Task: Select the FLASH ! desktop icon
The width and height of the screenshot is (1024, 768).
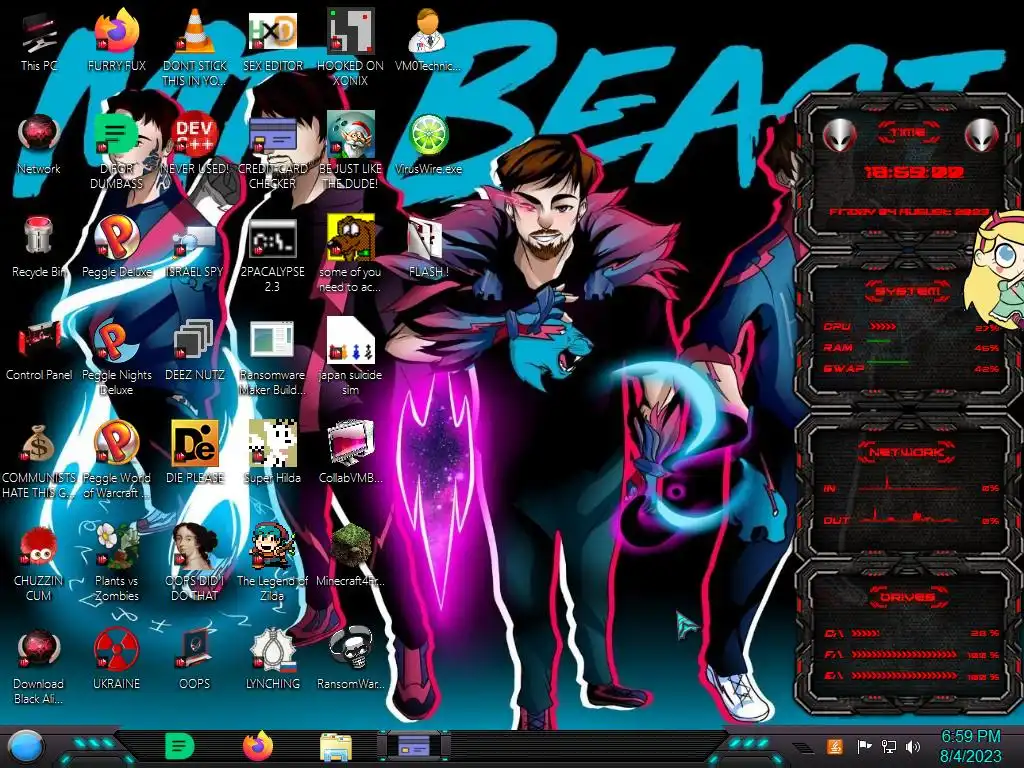Action: 428,248
